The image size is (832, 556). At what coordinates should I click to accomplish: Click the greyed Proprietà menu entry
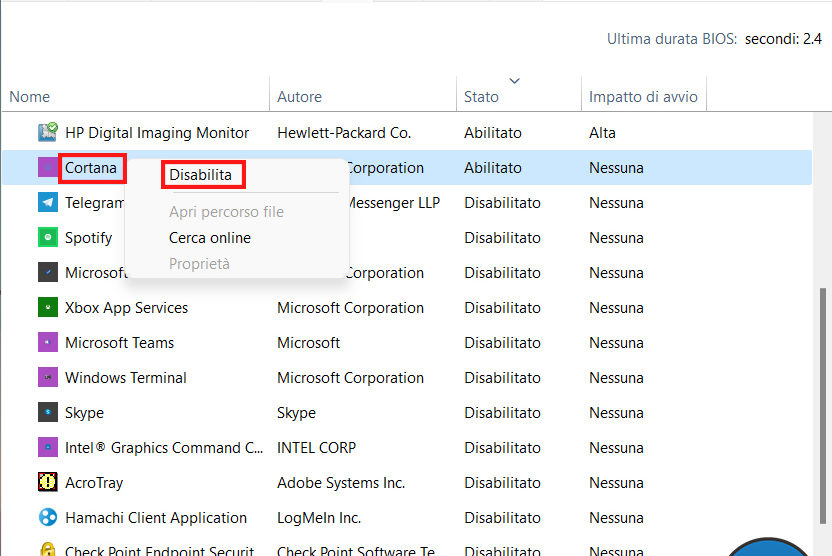[199, 264]
